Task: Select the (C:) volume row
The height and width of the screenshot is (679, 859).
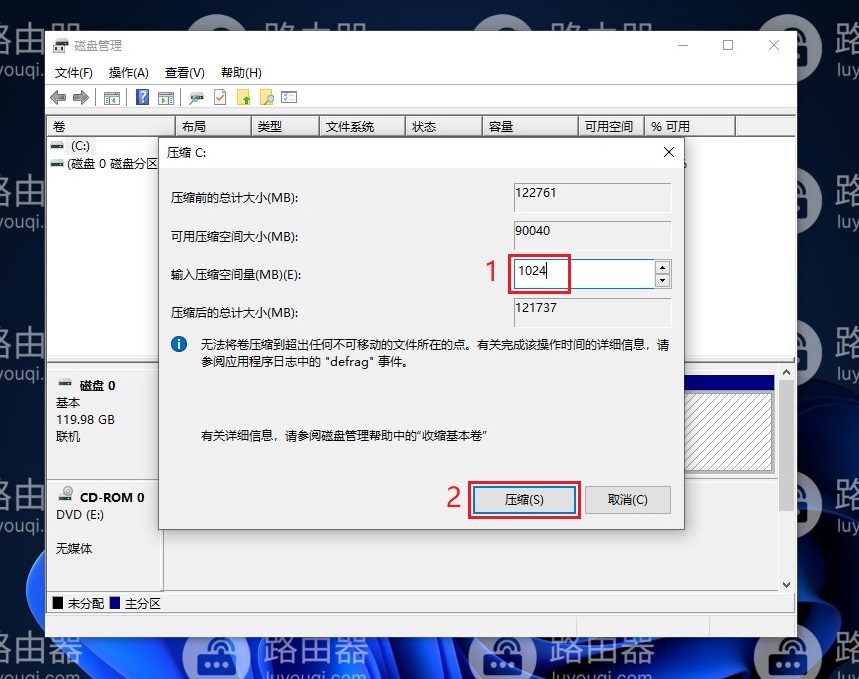Action: 80,146
